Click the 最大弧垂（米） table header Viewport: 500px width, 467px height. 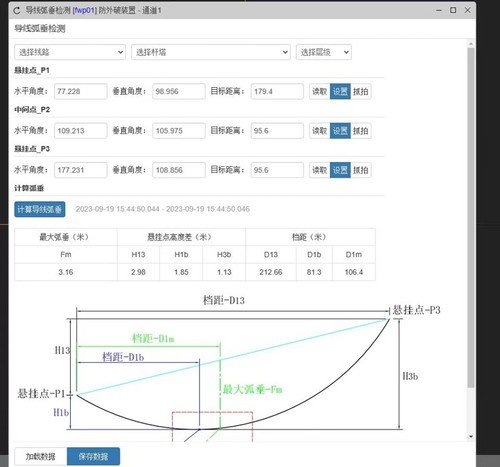tap(66, 237)
